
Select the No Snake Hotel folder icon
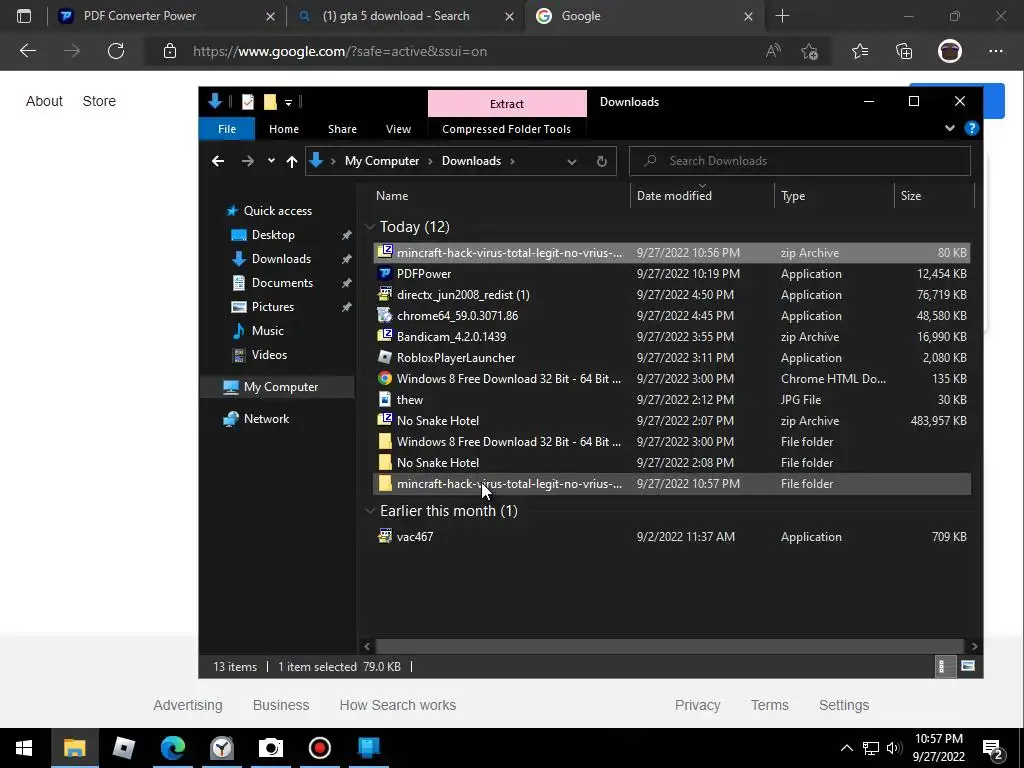click(x=385, y=462)
